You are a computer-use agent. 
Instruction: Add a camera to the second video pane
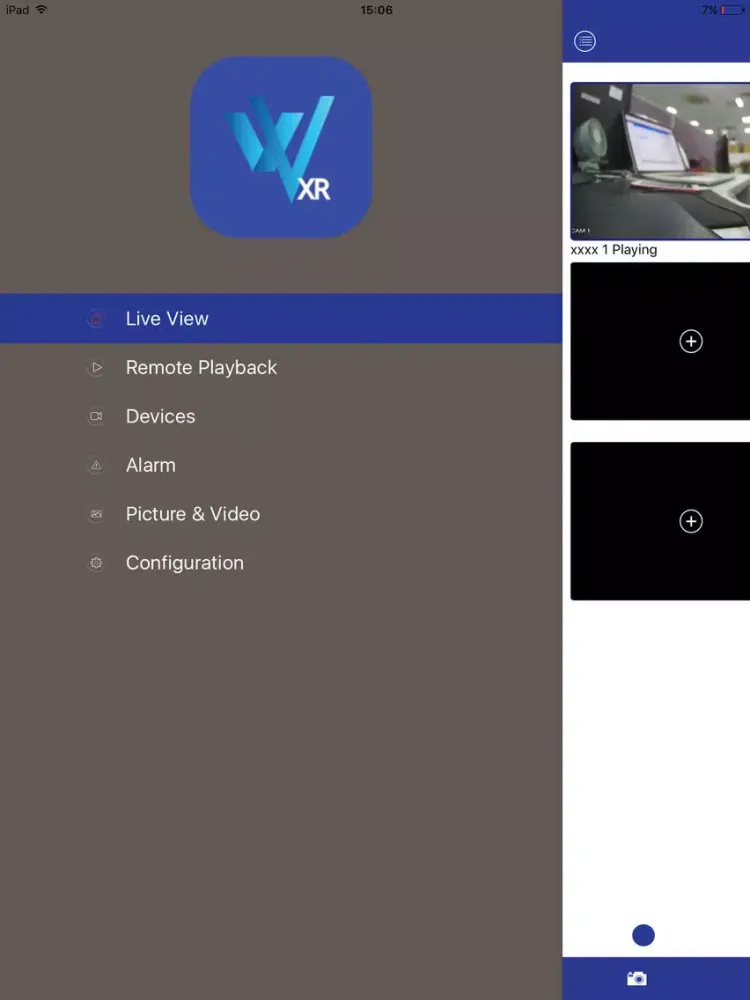click(691, 341)
